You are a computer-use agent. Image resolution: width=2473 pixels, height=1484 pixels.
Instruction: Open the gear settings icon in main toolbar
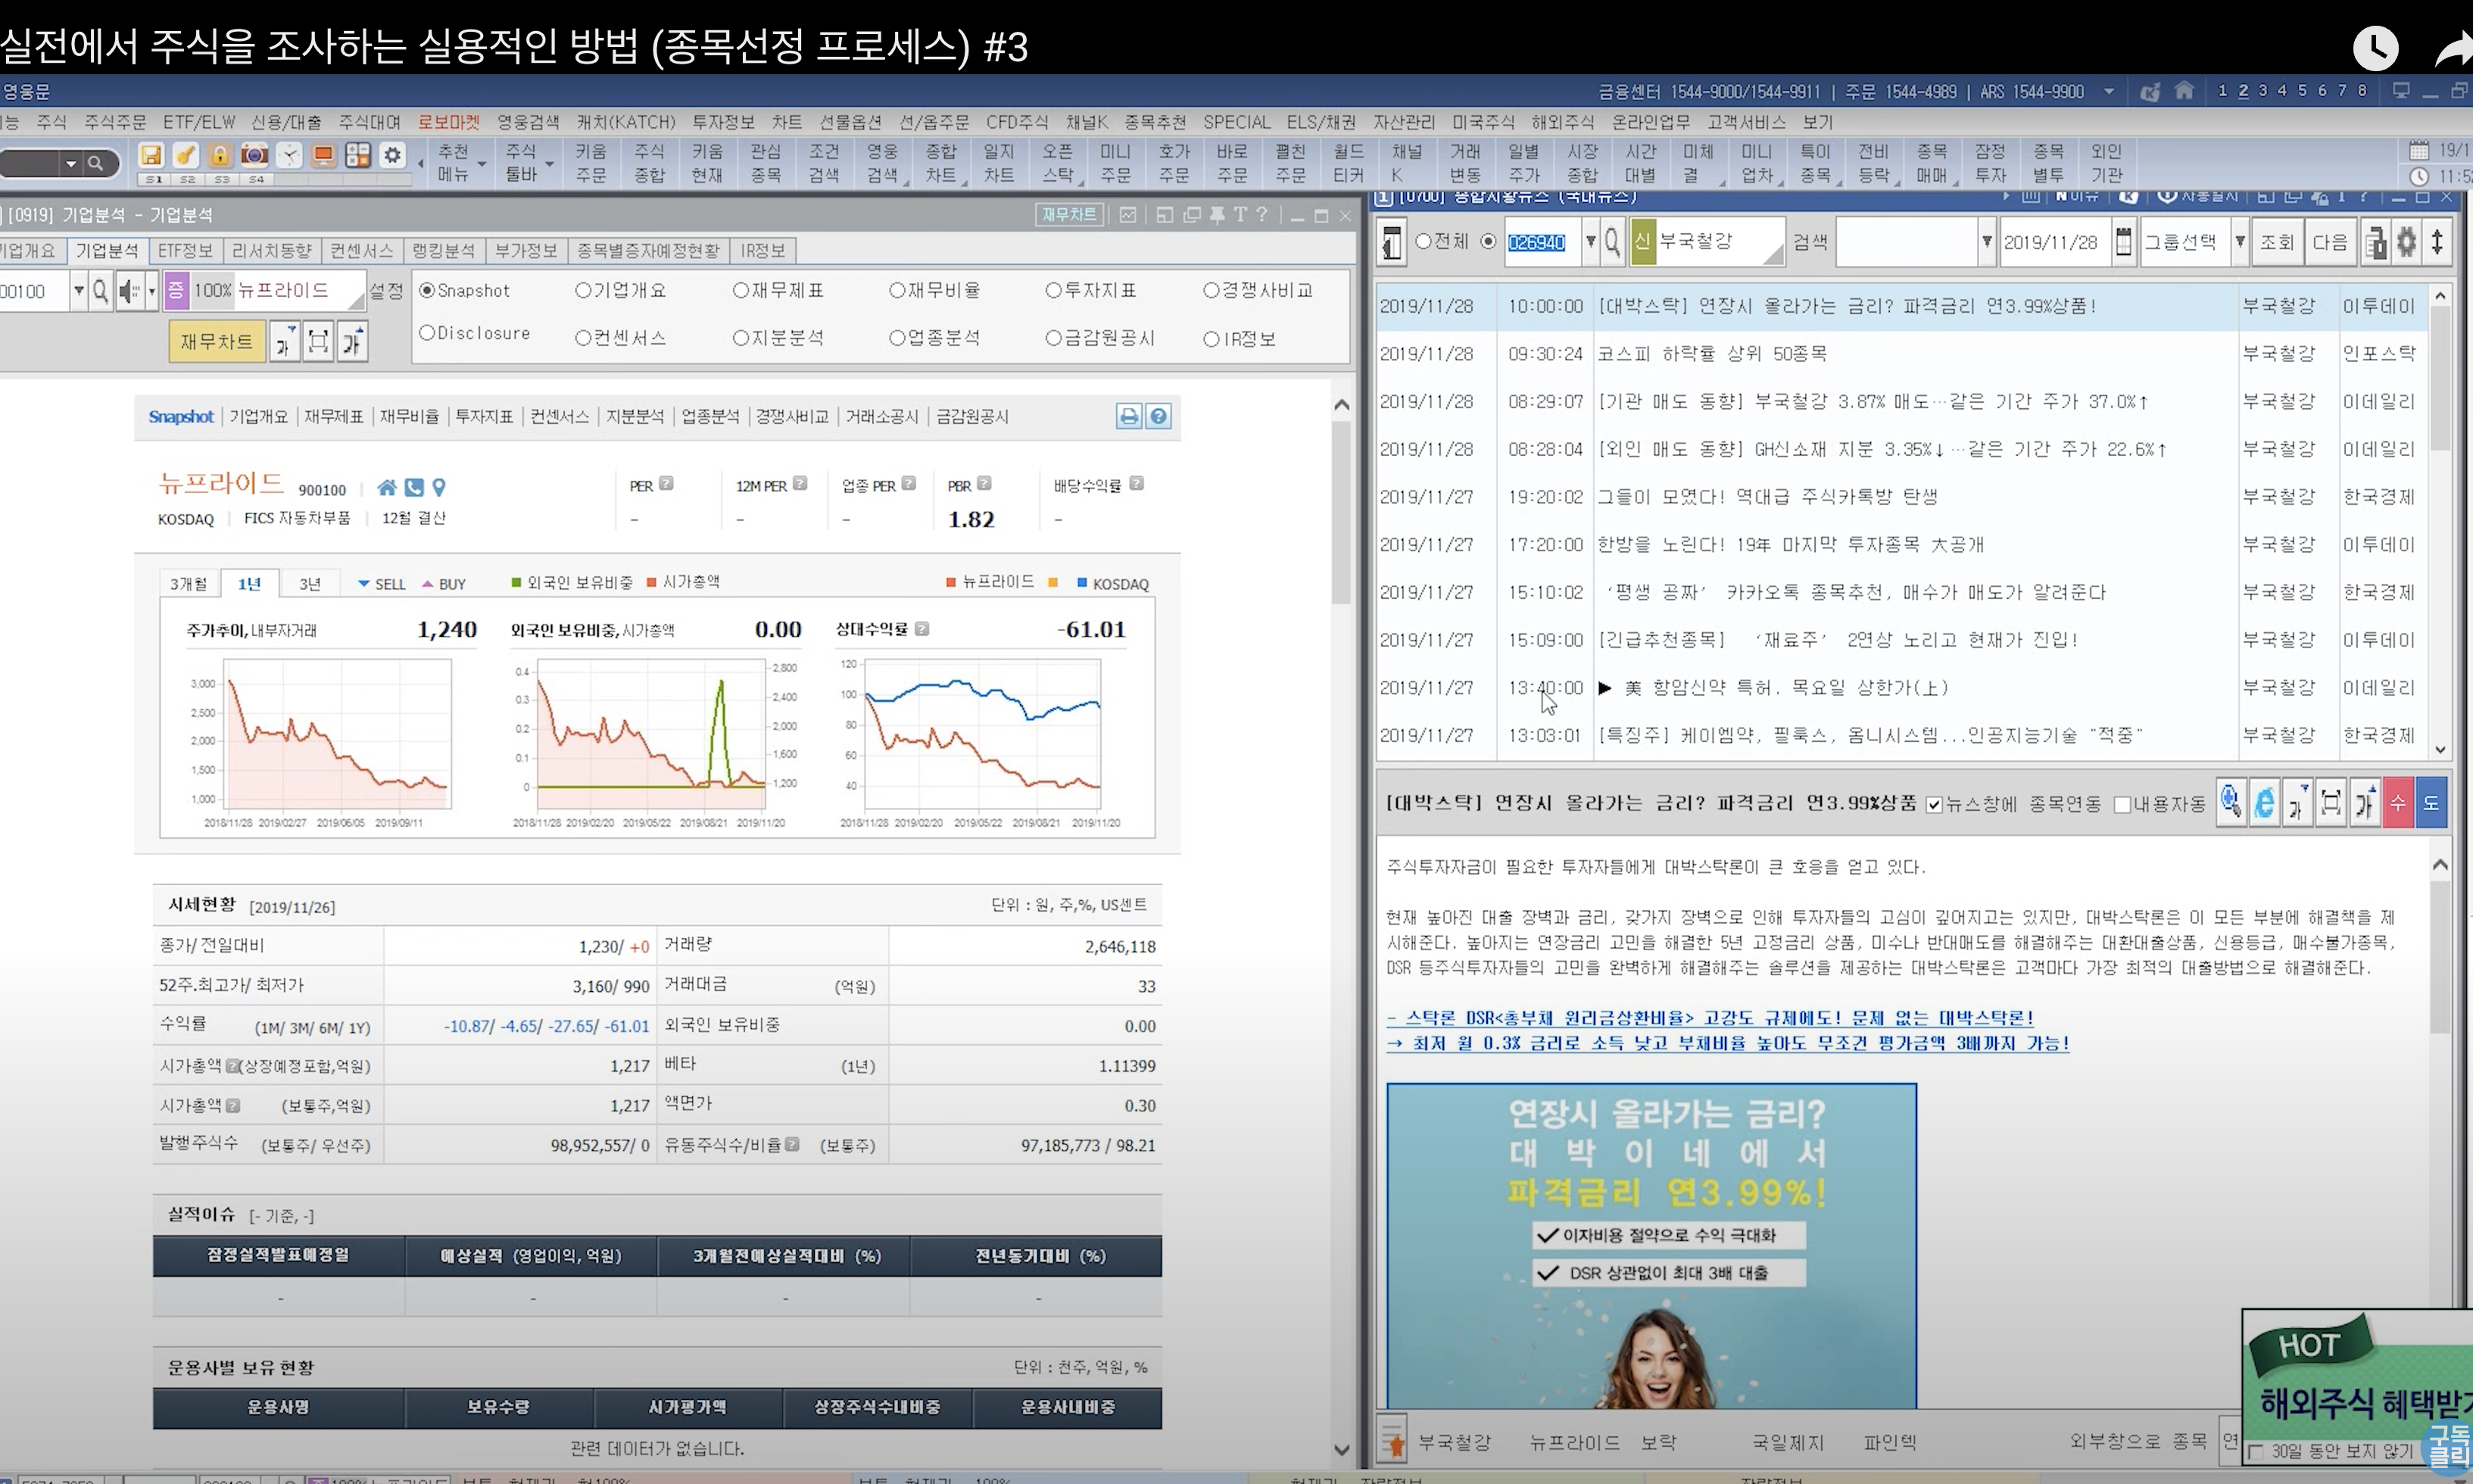393,155
